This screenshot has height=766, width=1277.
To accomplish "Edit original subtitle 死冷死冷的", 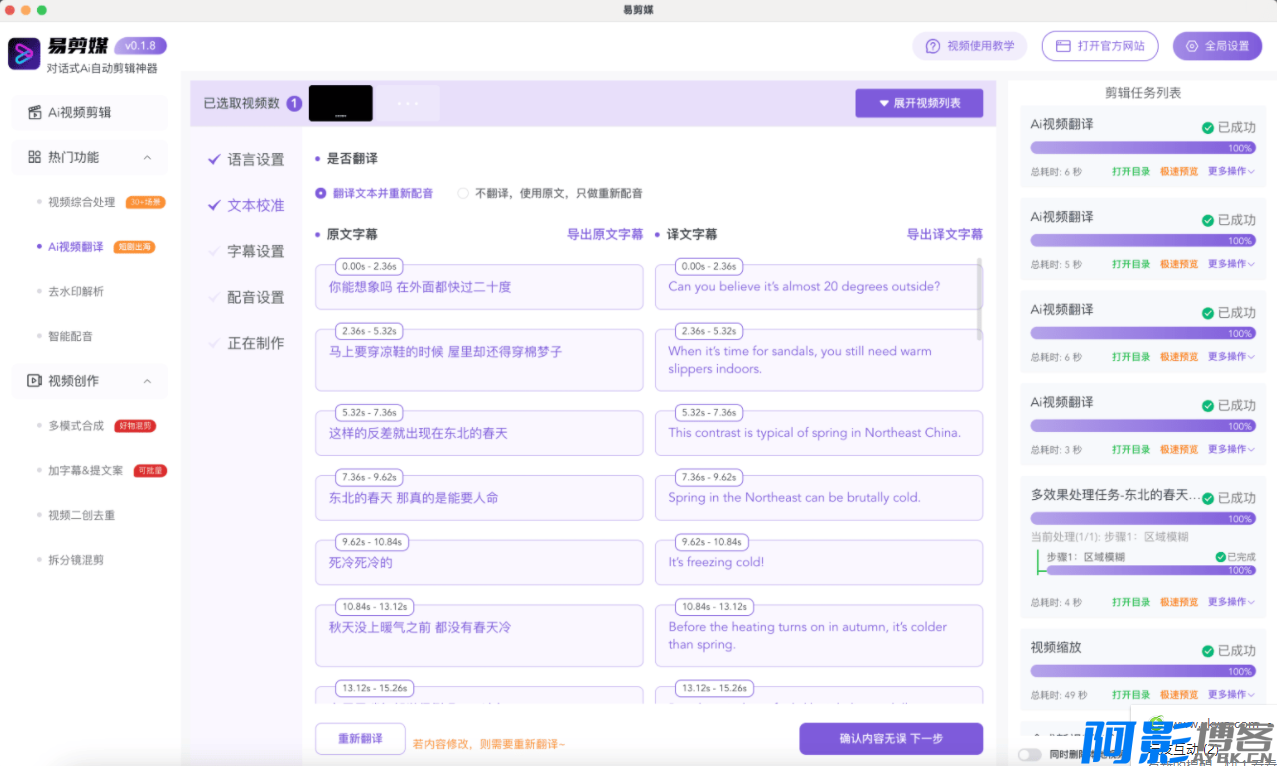I will [x=479, y=562].
